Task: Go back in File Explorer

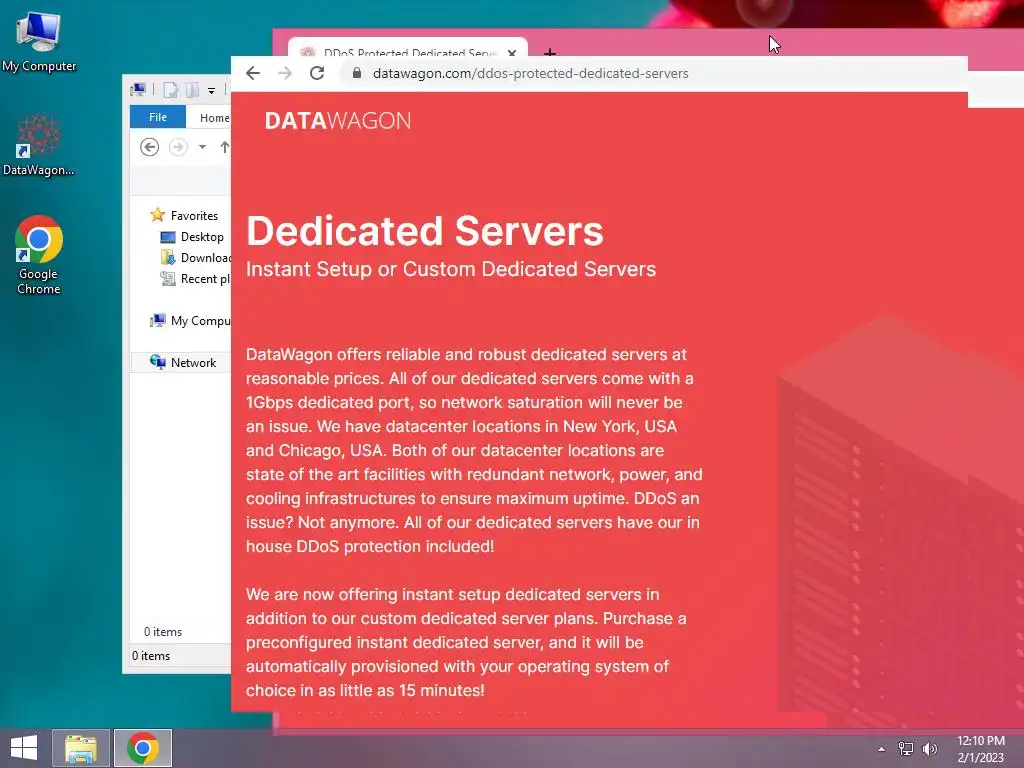Action: pyautogui.click(x=150, y=147)
